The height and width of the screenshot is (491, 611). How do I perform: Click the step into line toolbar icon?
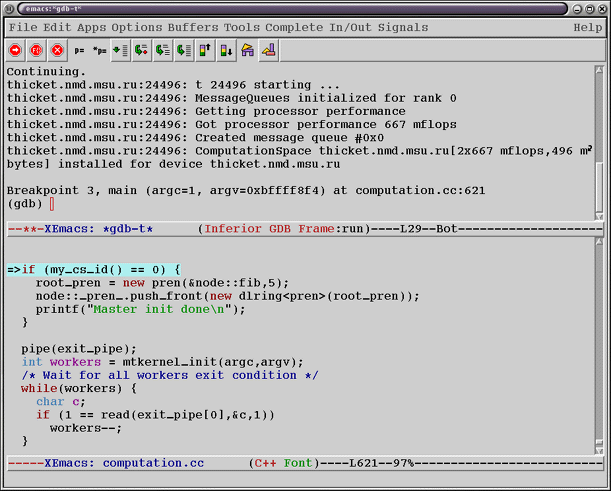click(120, 50)
